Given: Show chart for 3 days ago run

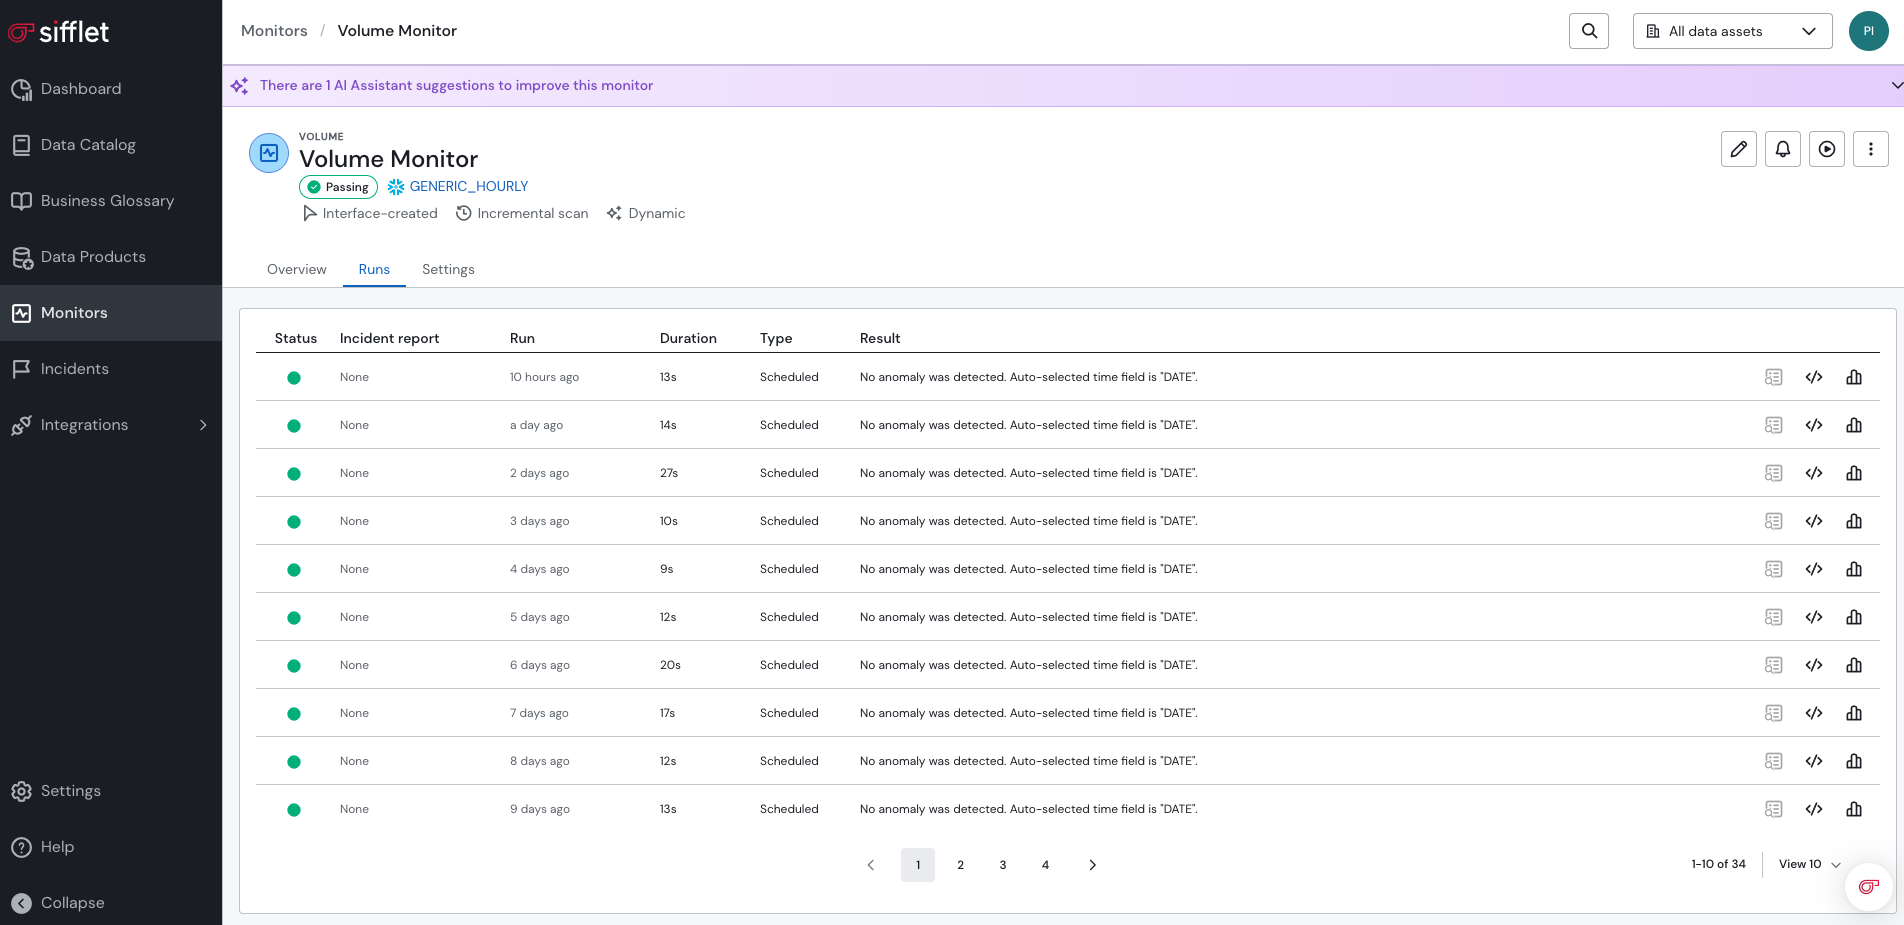Looking at the screenshot, I should coord(1854,521).
